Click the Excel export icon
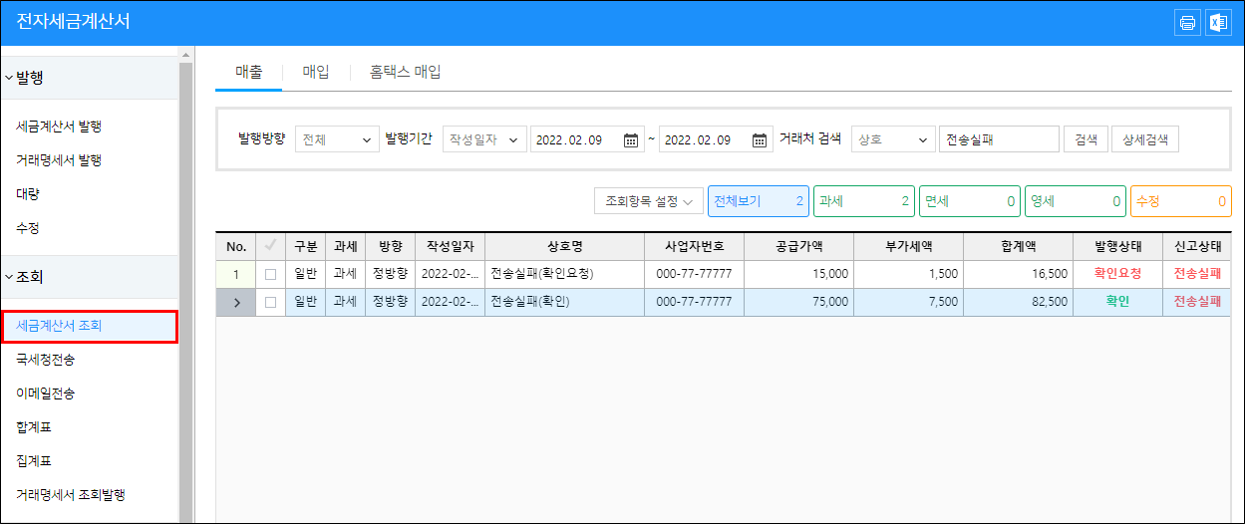This screenshot has height=524, width=1245. tap(1217, 23)
